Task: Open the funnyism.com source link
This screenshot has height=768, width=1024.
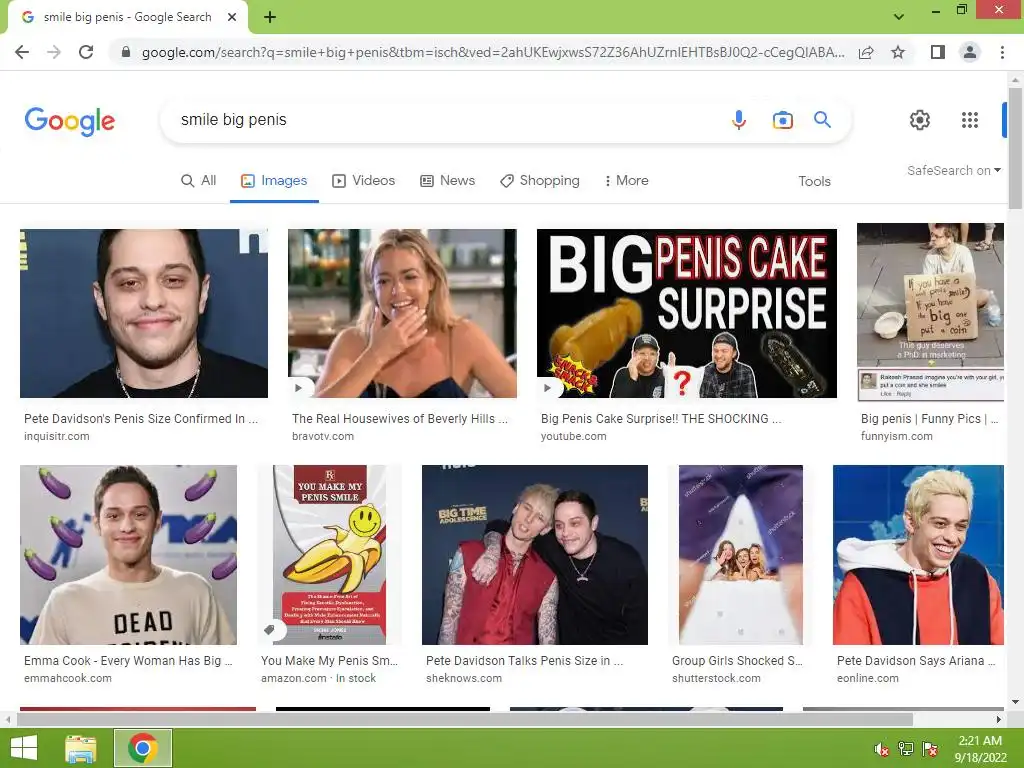Action: tap(897, 436)
